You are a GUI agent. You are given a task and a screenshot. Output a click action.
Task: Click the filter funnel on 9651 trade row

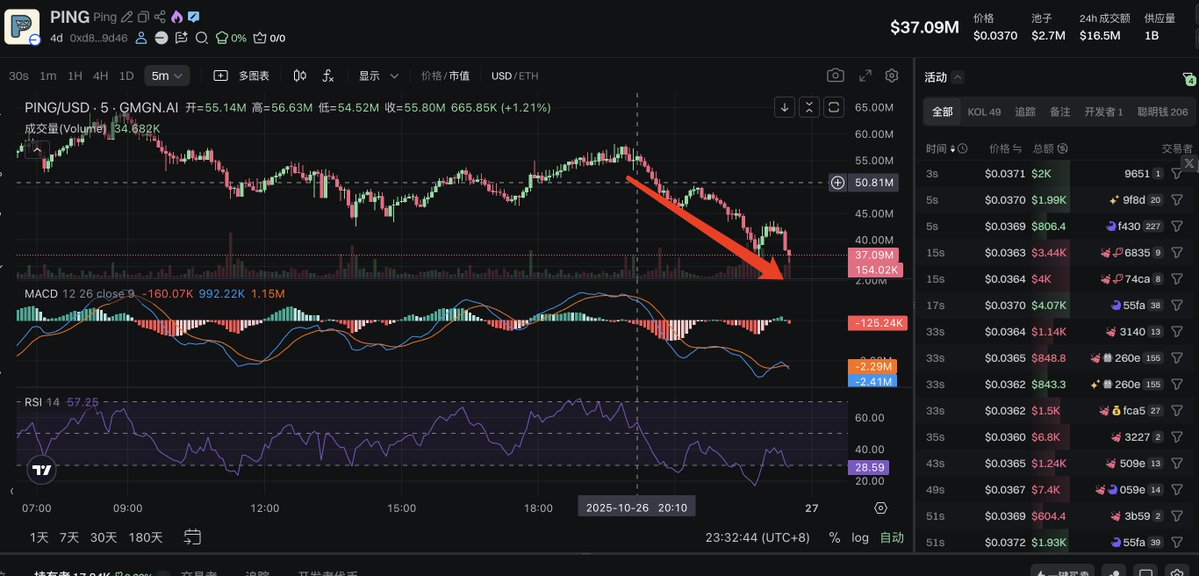[x=1176, y=174]
